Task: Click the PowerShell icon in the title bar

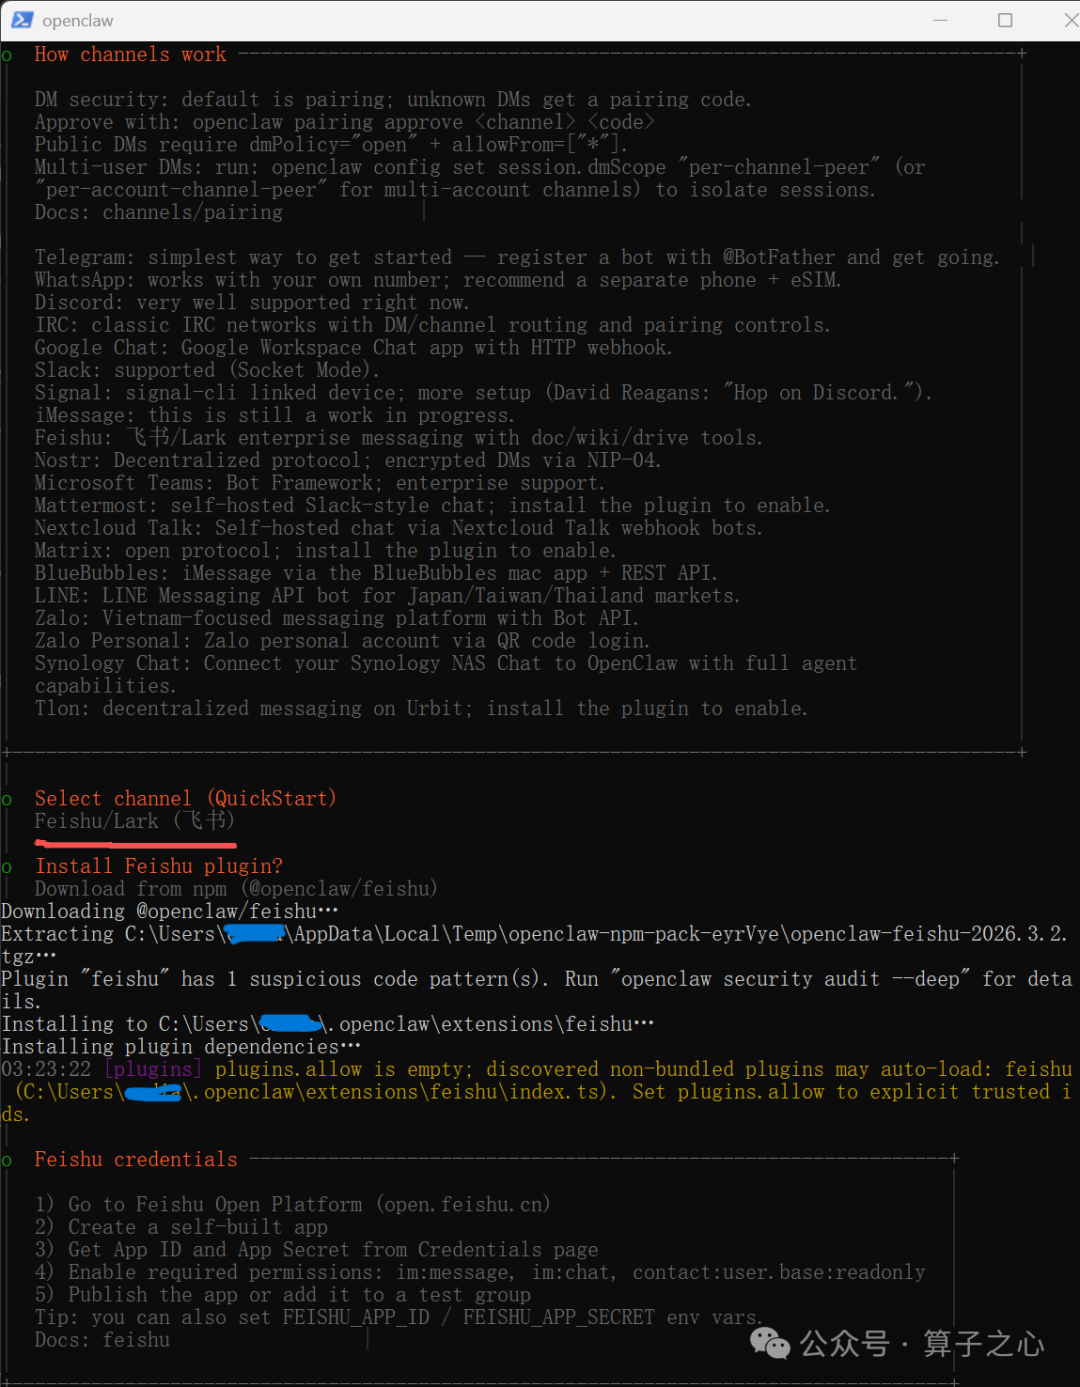Action: point(22,20)
